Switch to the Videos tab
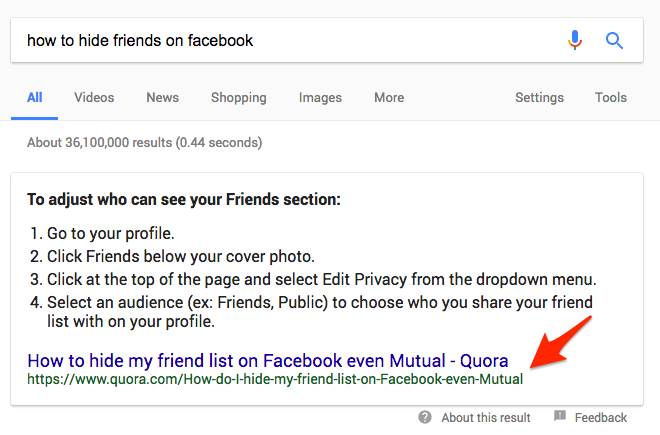Image resolution: width=660 pixels, height=435 pixels. coord(94,98)
